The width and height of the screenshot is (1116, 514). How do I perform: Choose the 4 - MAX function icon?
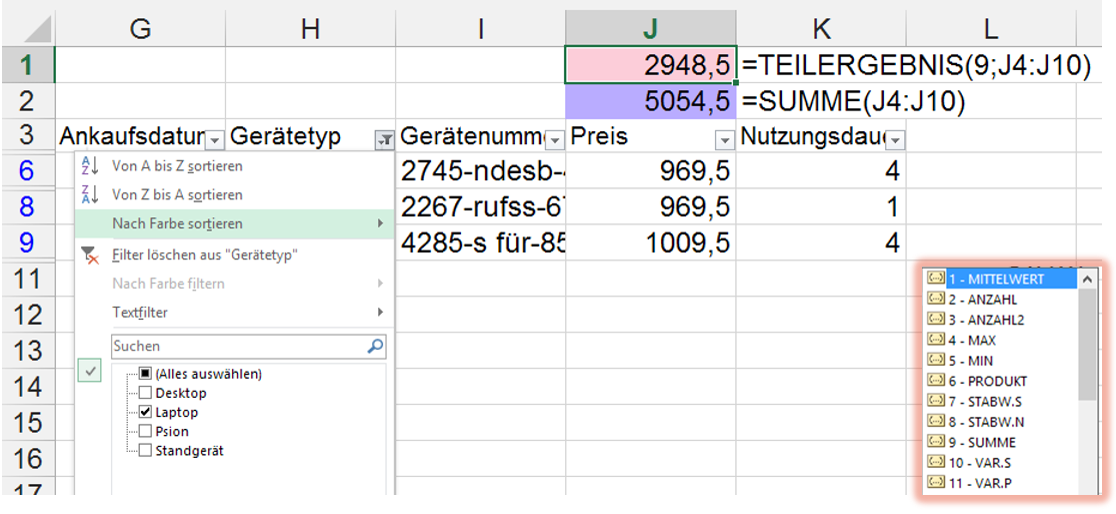[936, 340]
